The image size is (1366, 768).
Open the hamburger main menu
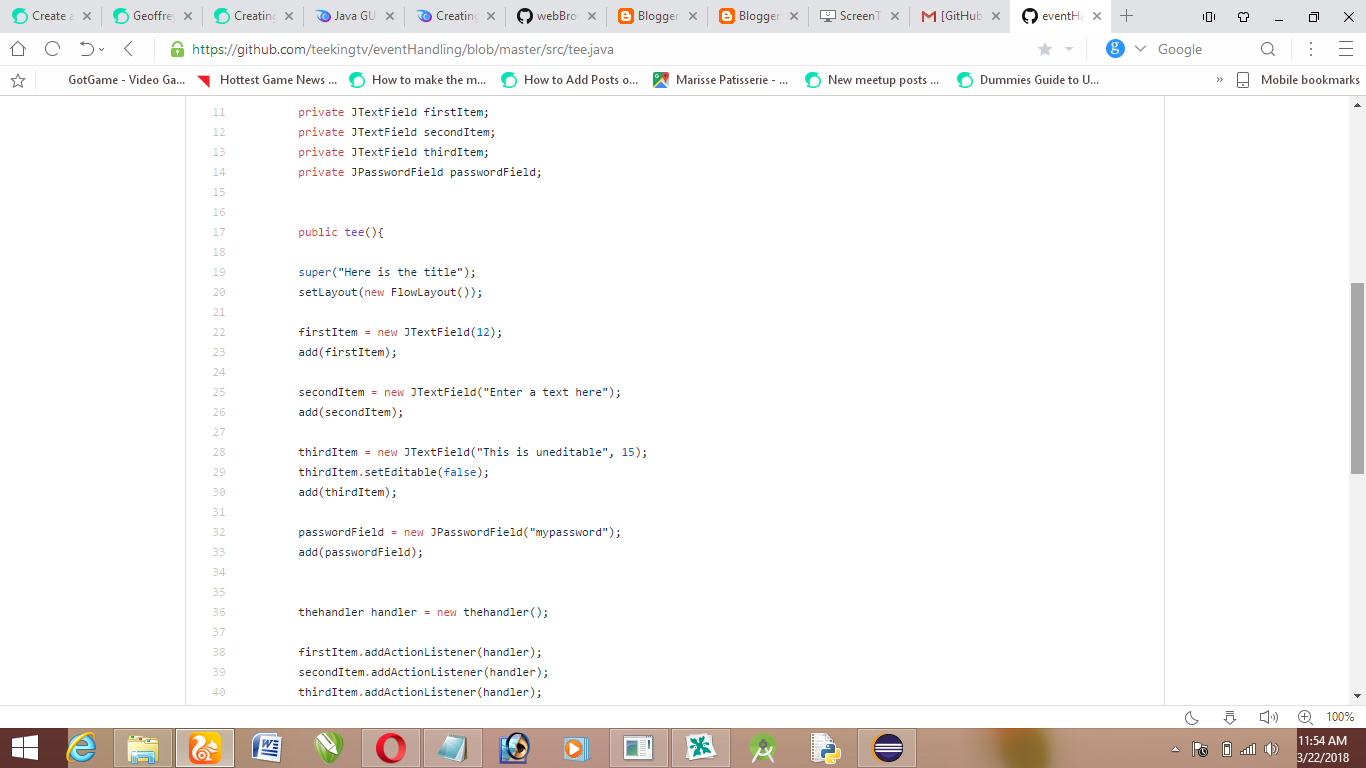[1345, 49]
